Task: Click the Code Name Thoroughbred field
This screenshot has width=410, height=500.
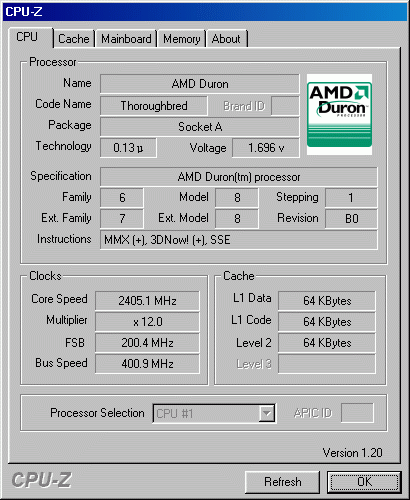Action: coord(154,106)
